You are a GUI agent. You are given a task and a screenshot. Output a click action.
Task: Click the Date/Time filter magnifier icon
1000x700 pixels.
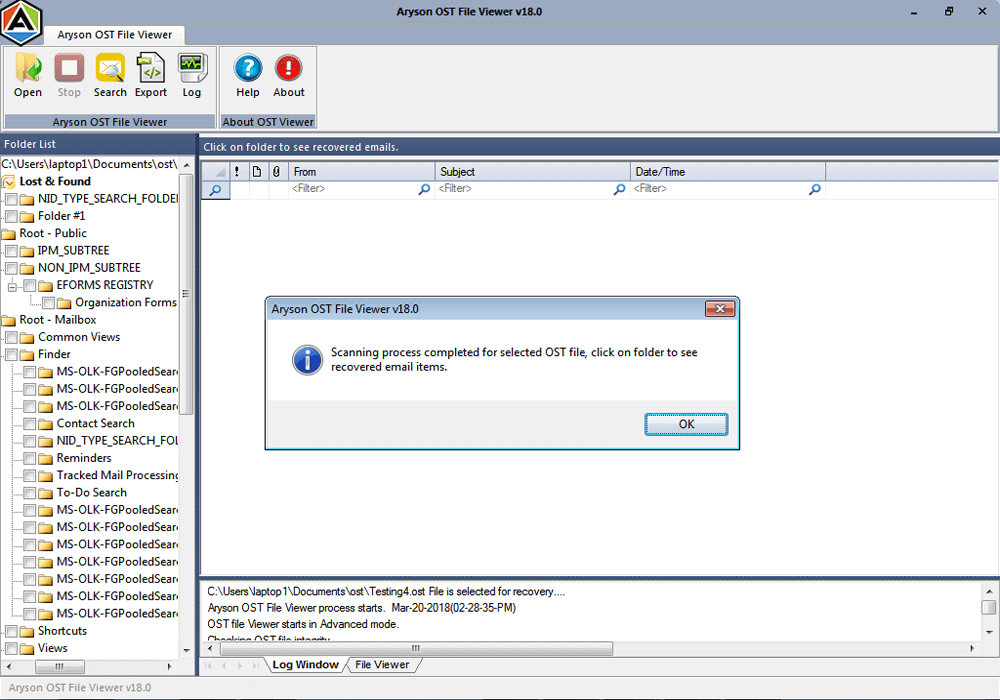pyautogui.click(x=814, y=189)
